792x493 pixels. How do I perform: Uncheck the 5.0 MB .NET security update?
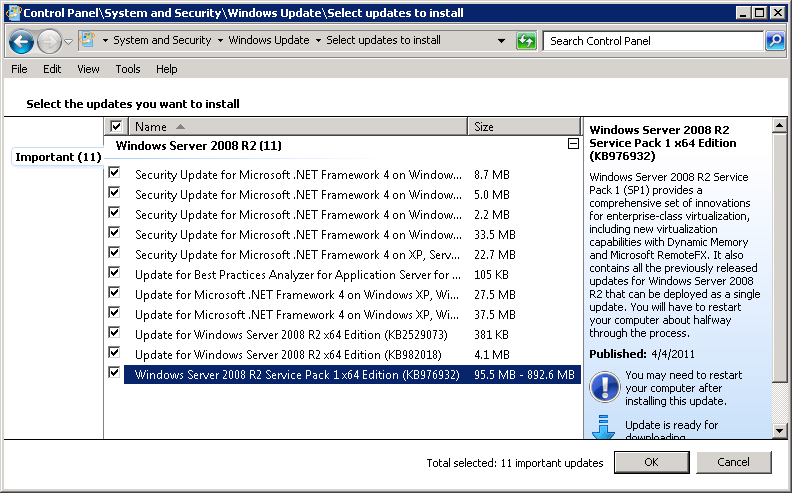[x=114, y=192]
